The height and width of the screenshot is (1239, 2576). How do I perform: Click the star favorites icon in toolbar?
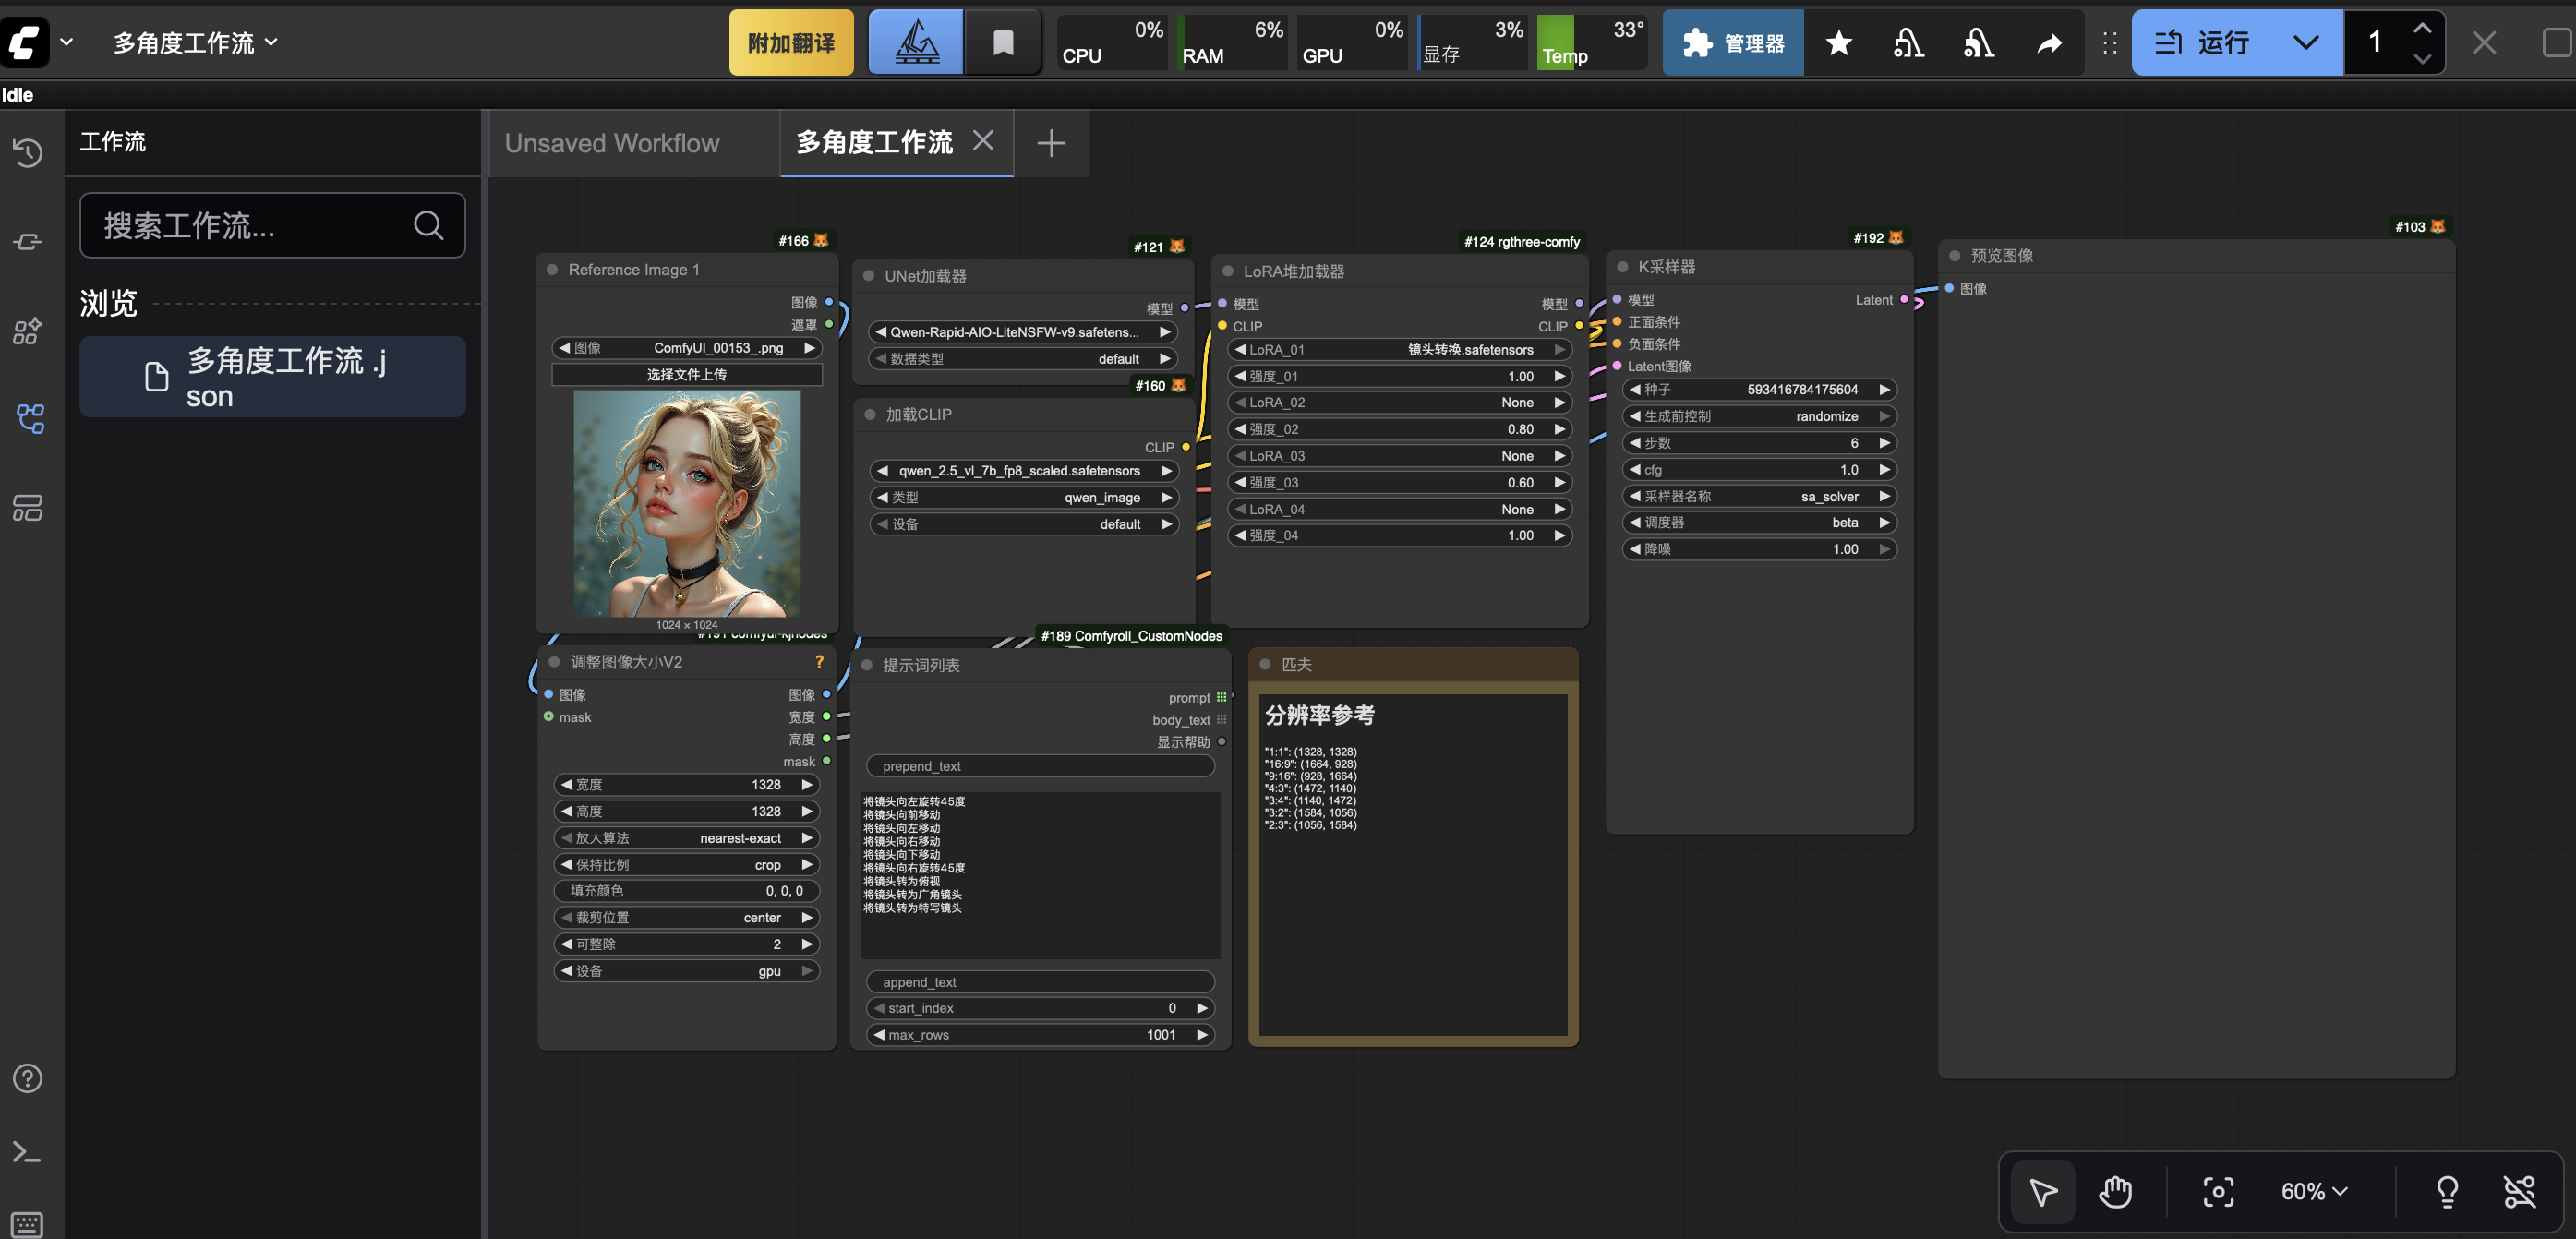pos(1838,43)
